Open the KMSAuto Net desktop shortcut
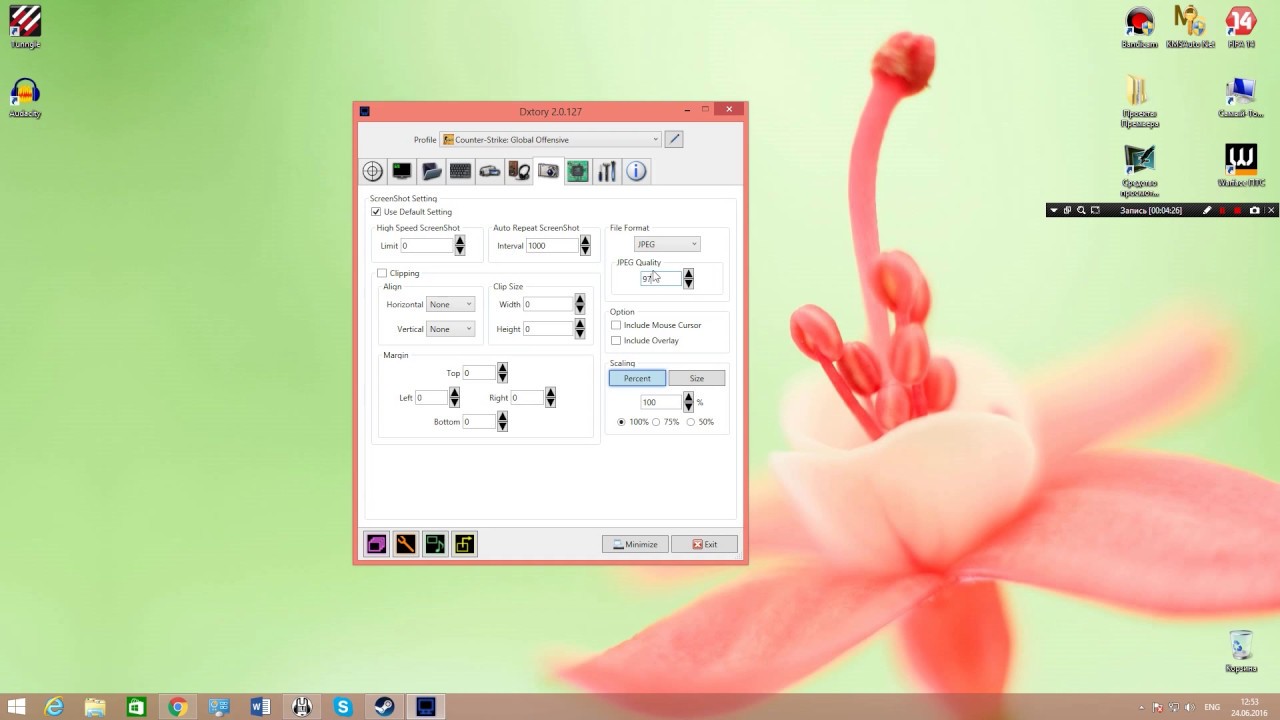Screen dimensions: 1280x720 [1189, 27]
